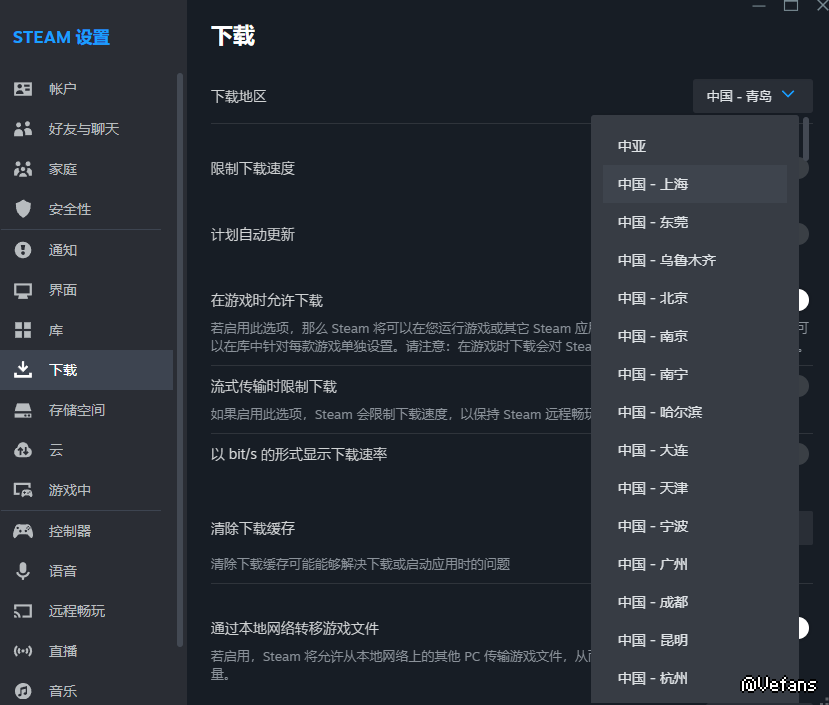Open the 好友与聊天 settings section

pos(87,129)
